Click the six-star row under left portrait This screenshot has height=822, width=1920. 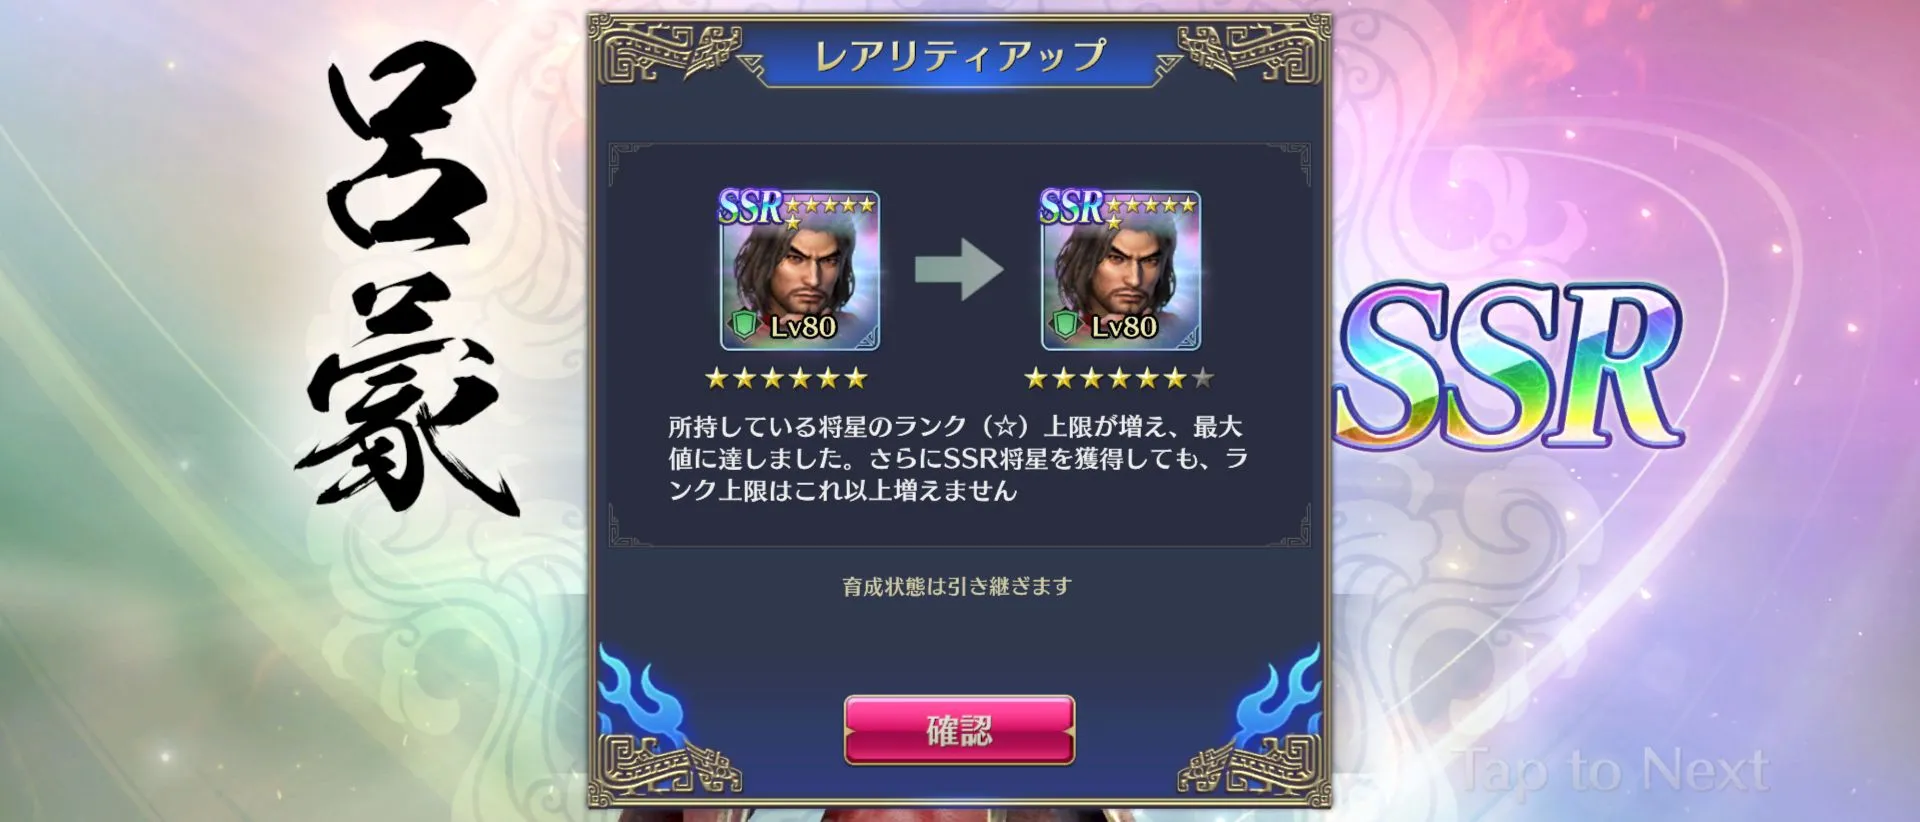pos(786,378)
